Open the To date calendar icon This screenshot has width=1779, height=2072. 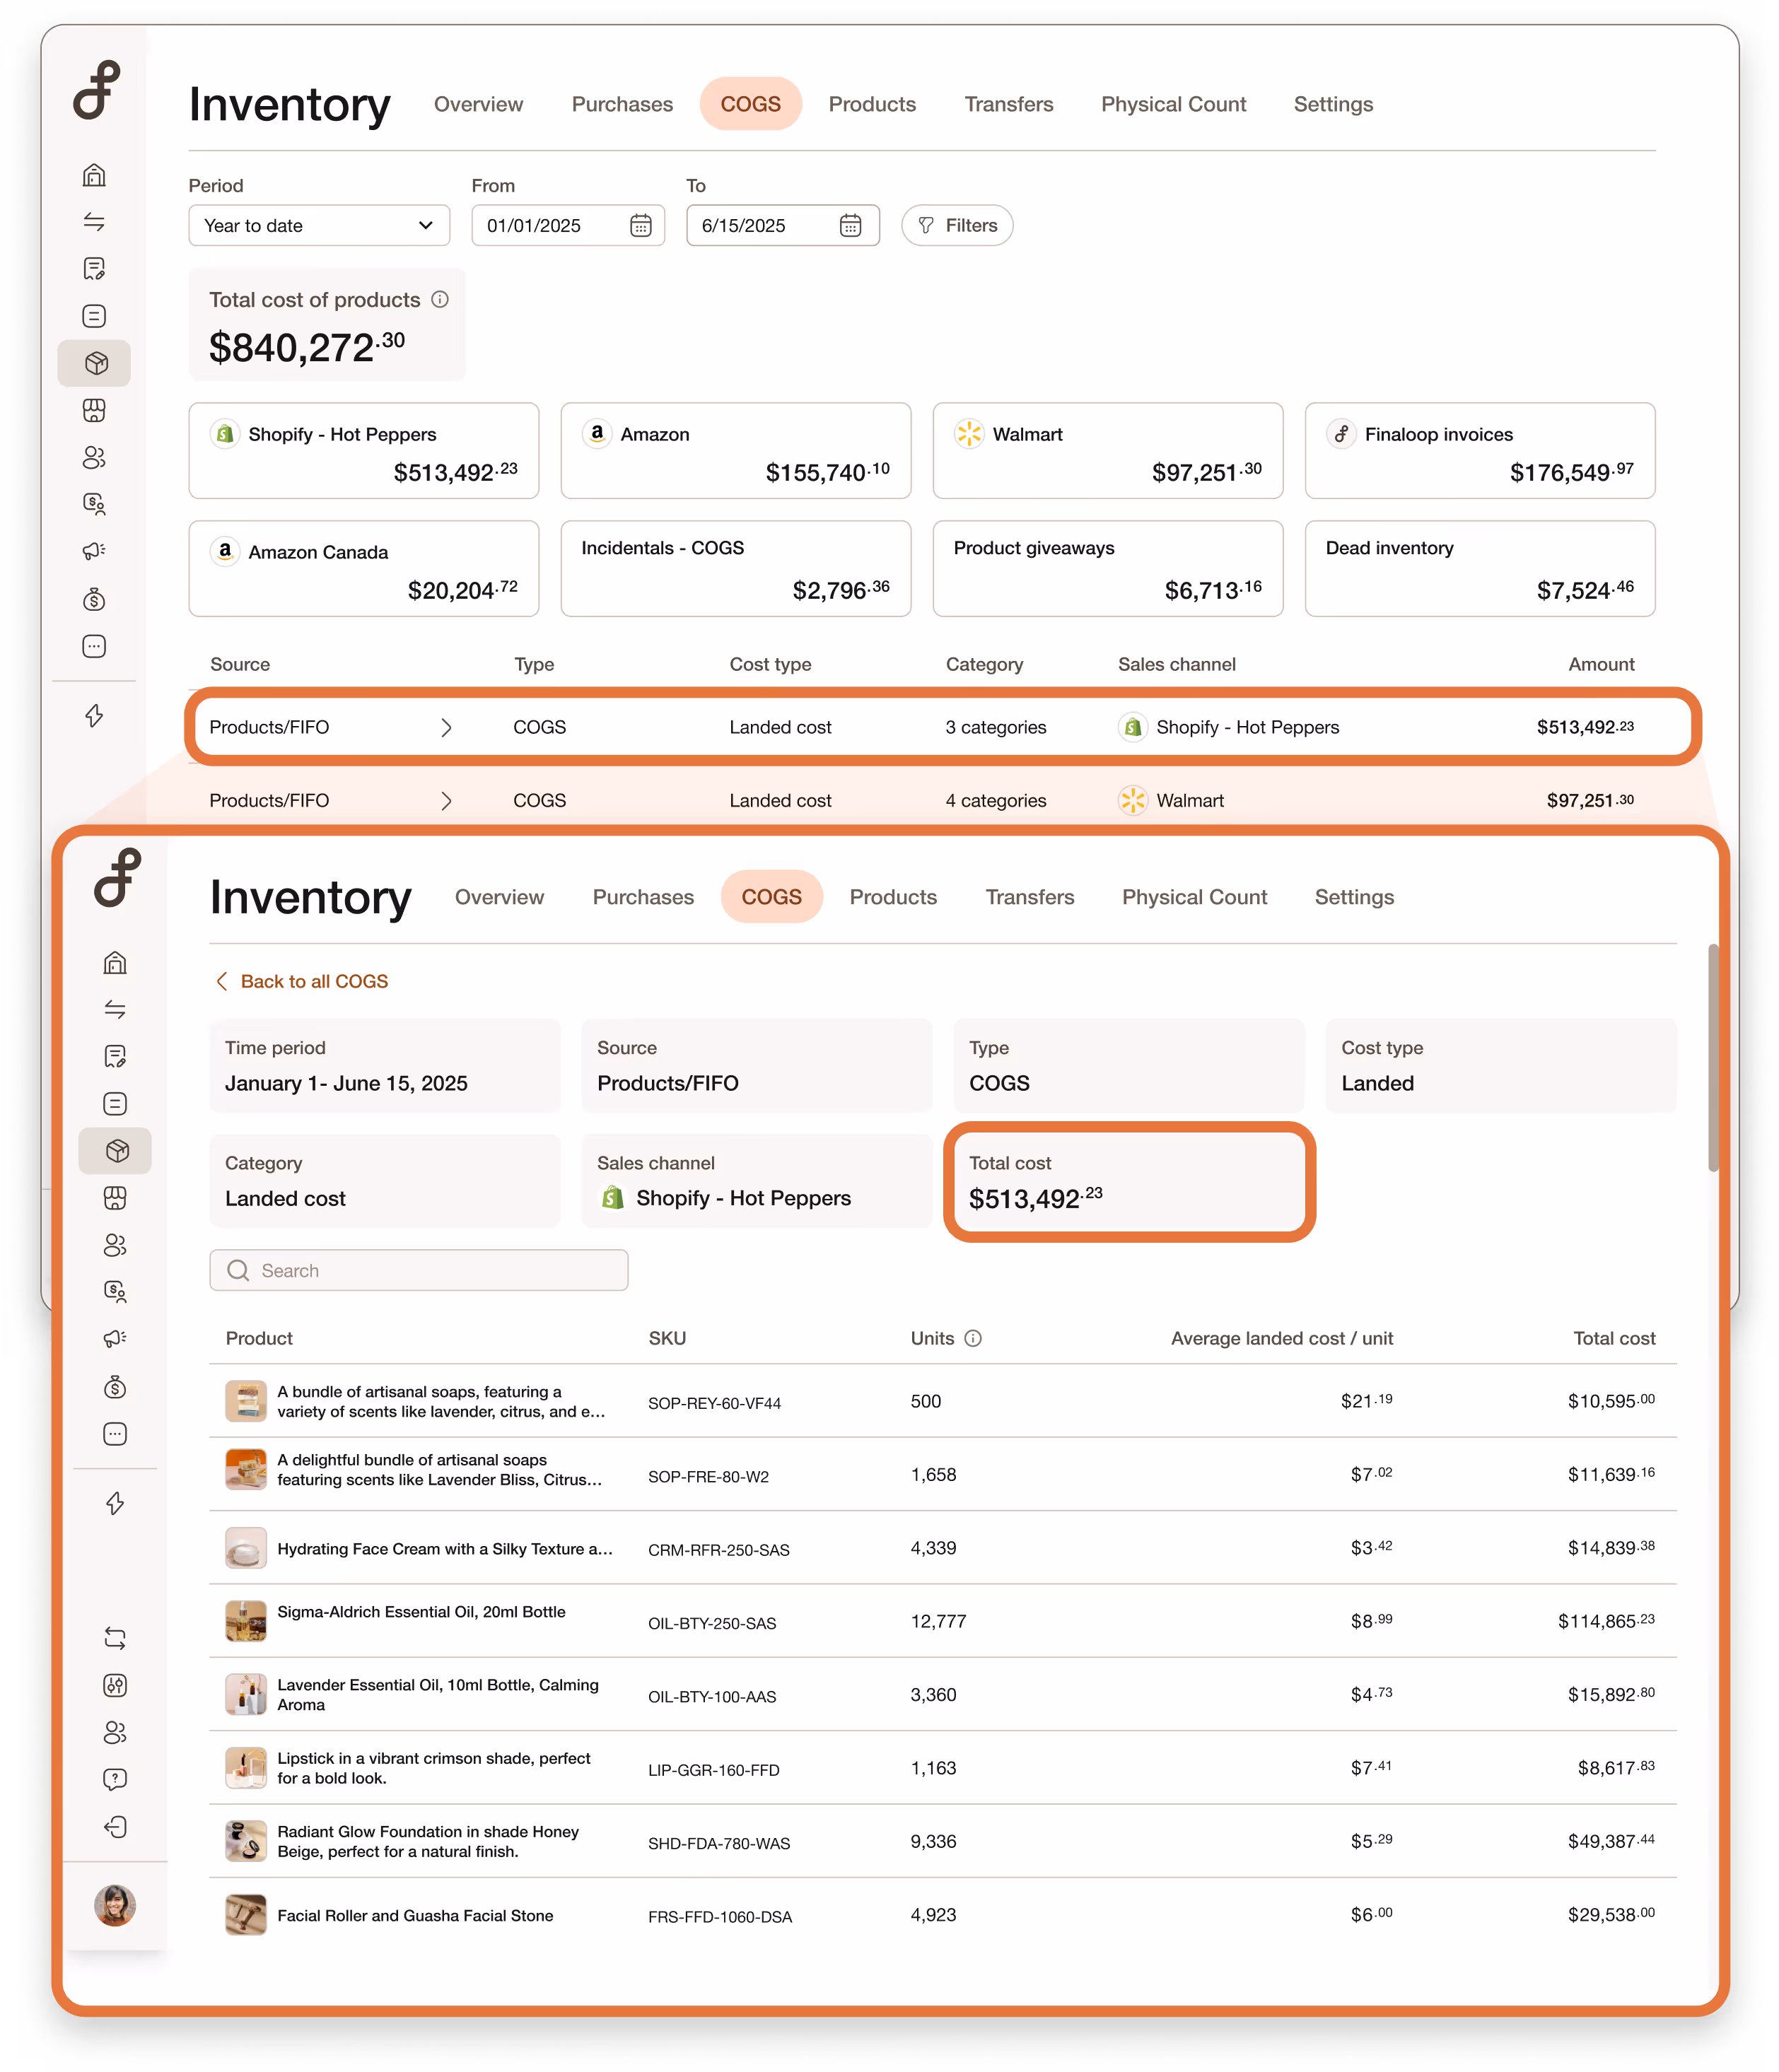click(851, 226)
